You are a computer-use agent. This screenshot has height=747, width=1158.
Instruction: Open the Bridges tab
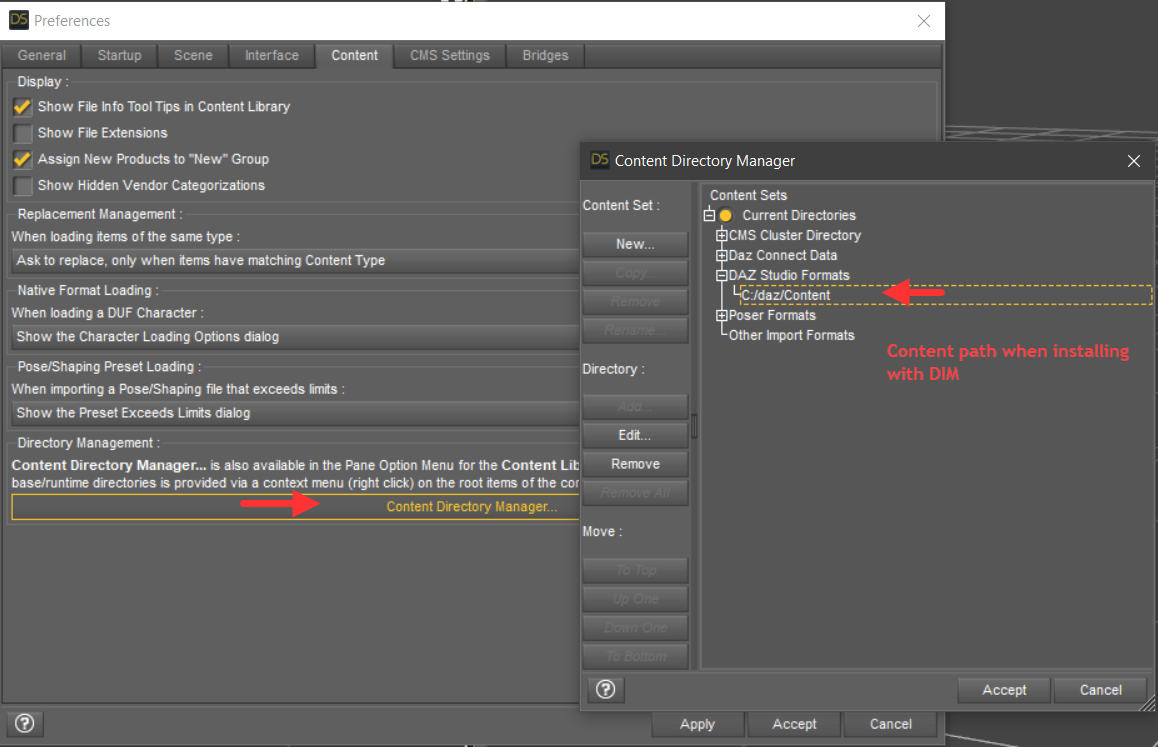tap(546, 55)
